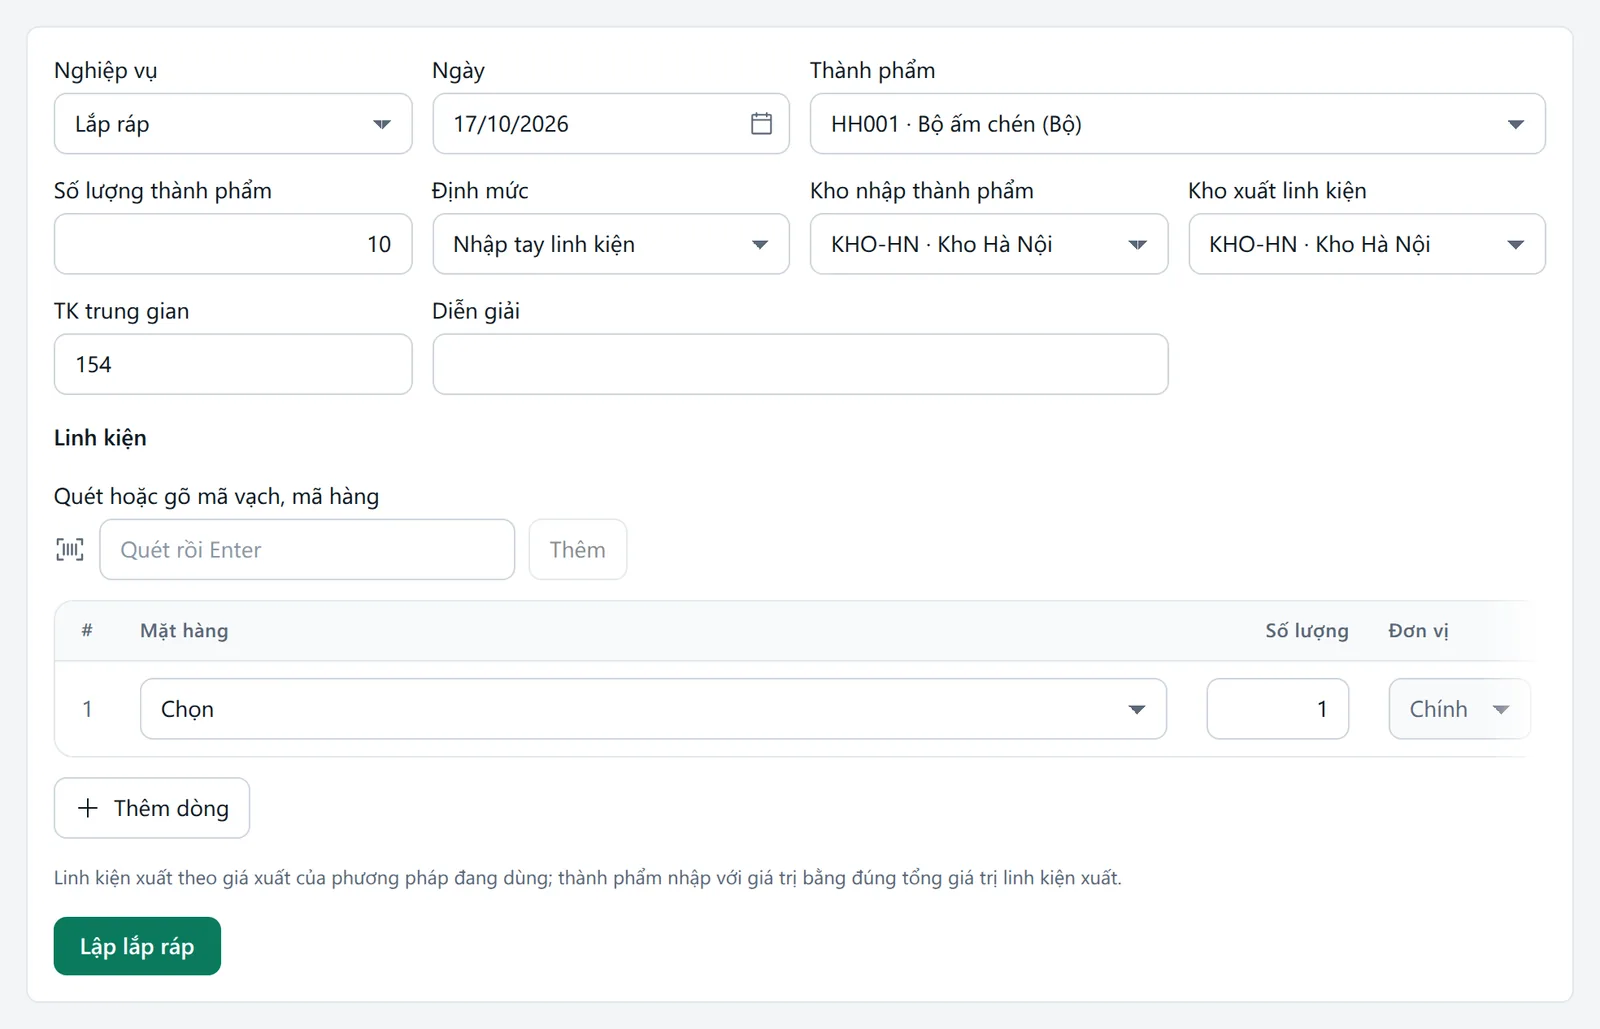Click the Nghiệp vụ field label
Image resolution: width=1600 pixels, height=1029 pixels.
pos(105,71)
